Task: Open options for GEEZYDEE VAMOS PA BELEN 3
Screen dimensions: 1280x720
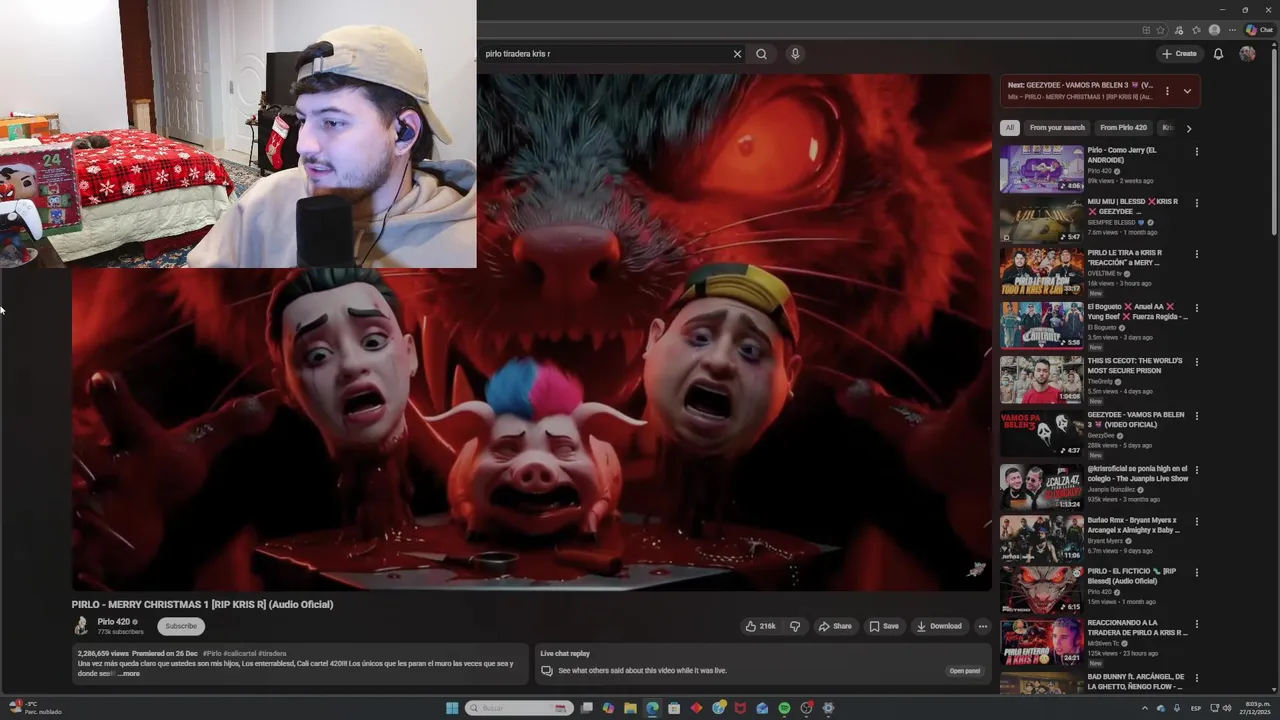Action: pos(1196,416)
